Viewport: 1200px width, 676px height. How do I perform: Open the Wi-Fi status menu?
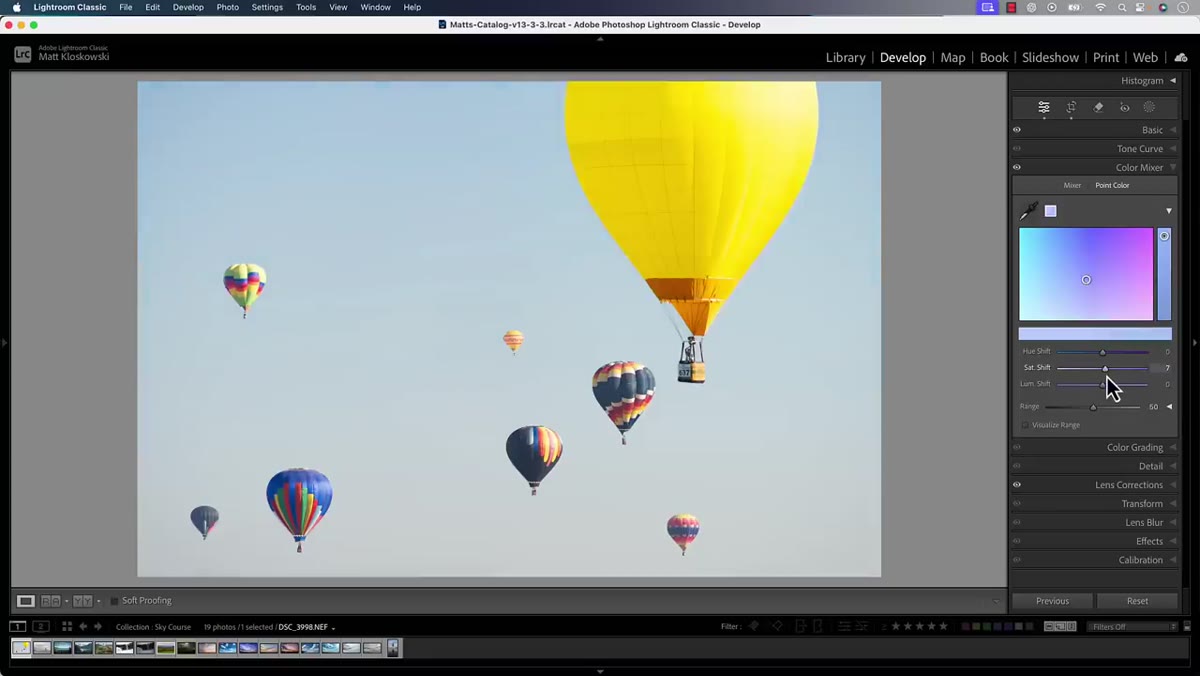(x=1101, y=8)
